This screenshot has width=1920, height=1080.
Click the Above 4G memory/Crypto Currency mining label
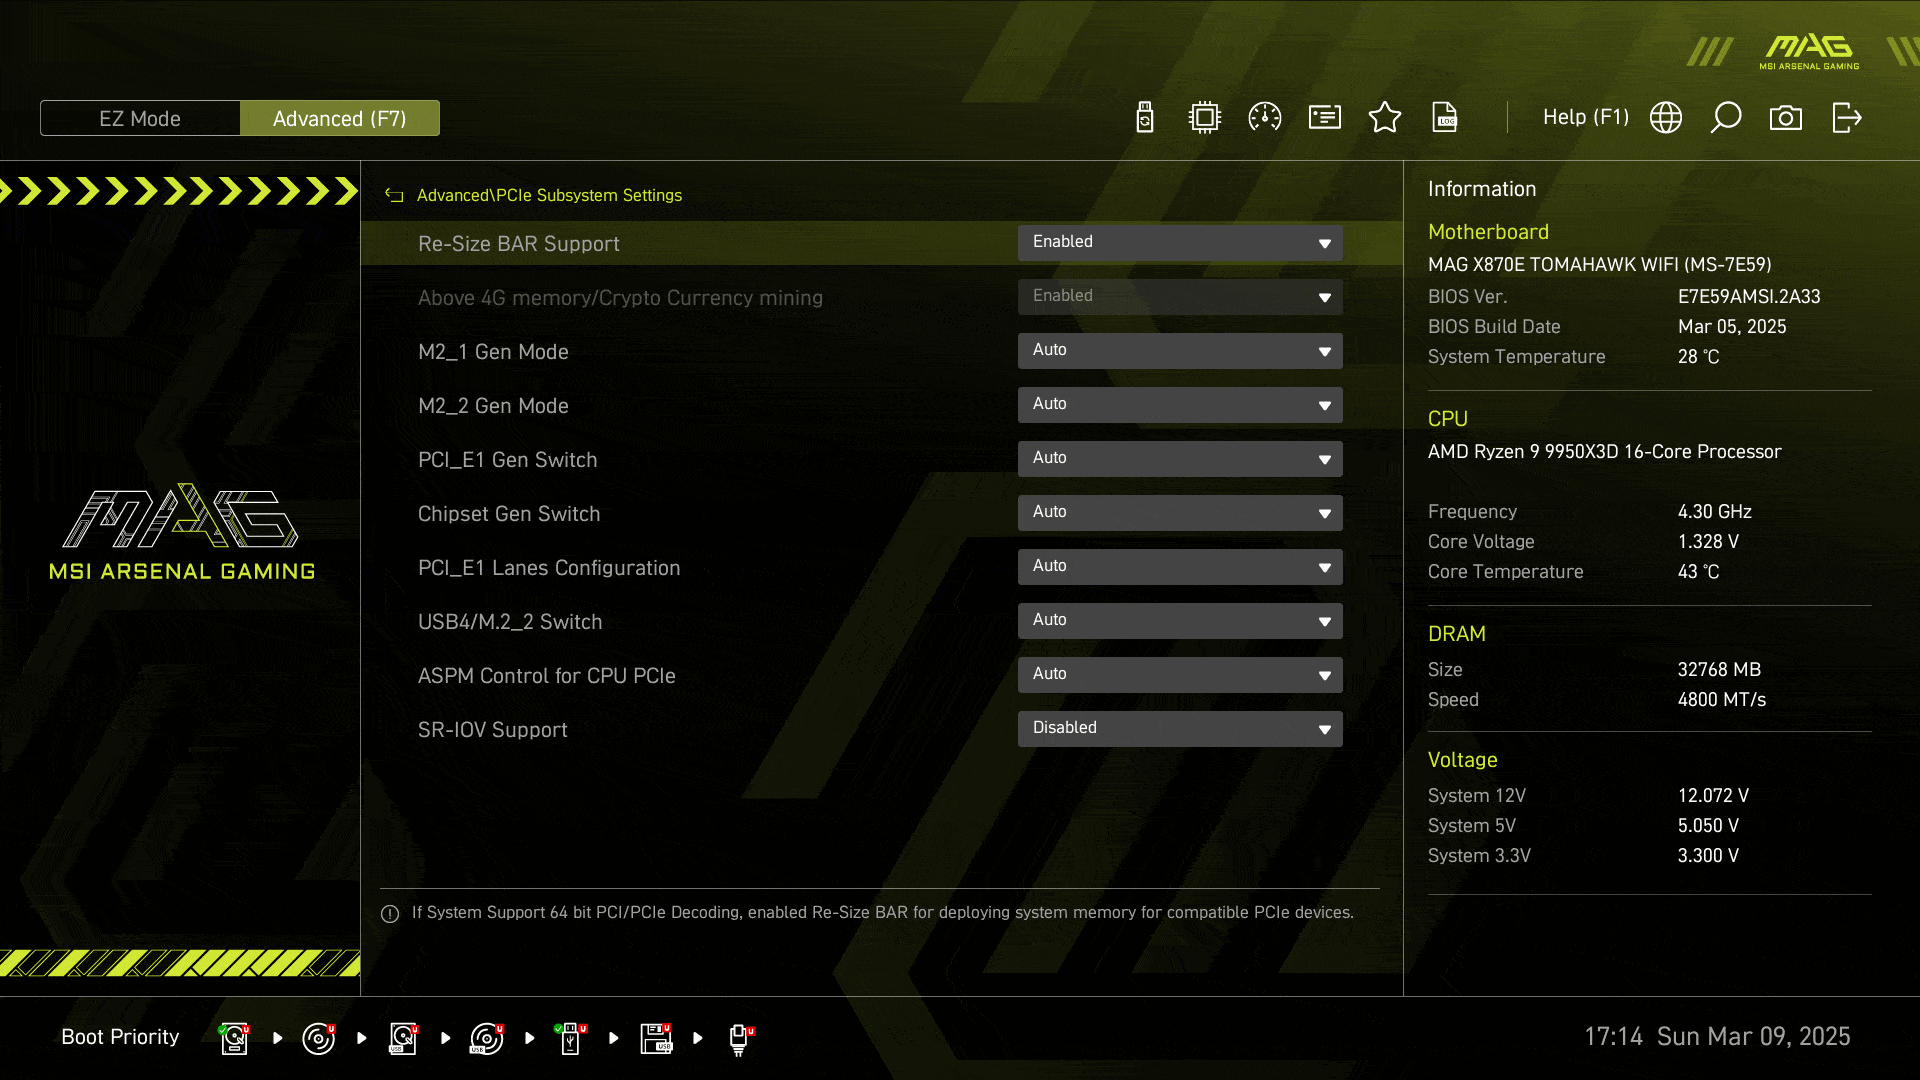tap(620, 298)
